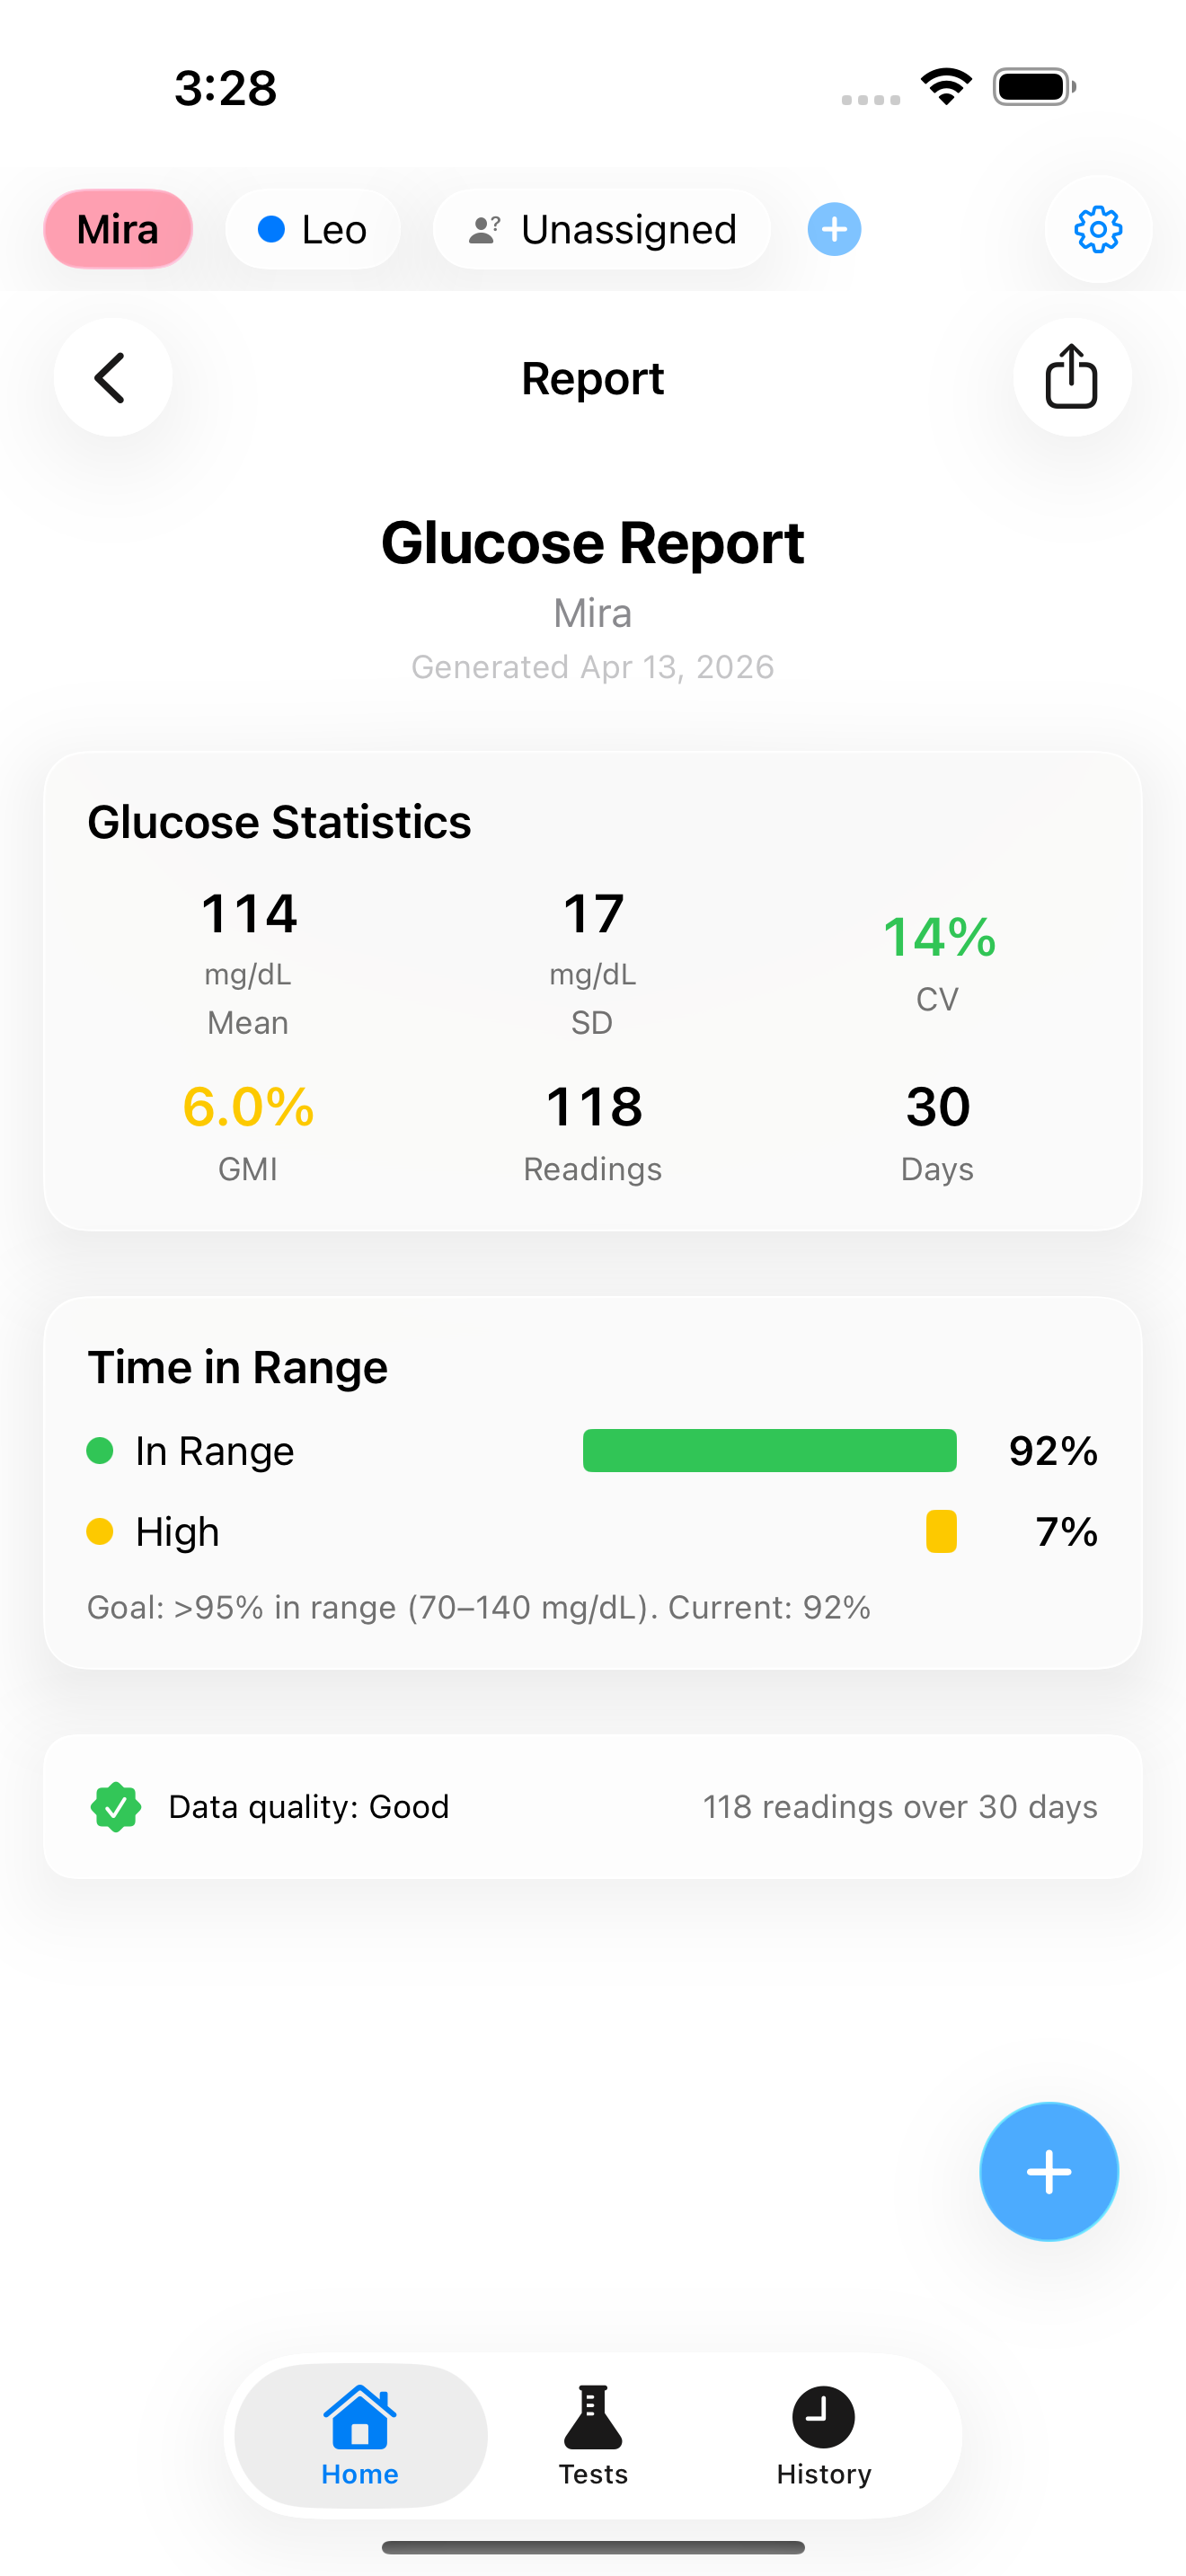Viewport: 1186px width, 2576px height.
Task: Tap the status bar clock showing 3:28
Action: (224, 87)
